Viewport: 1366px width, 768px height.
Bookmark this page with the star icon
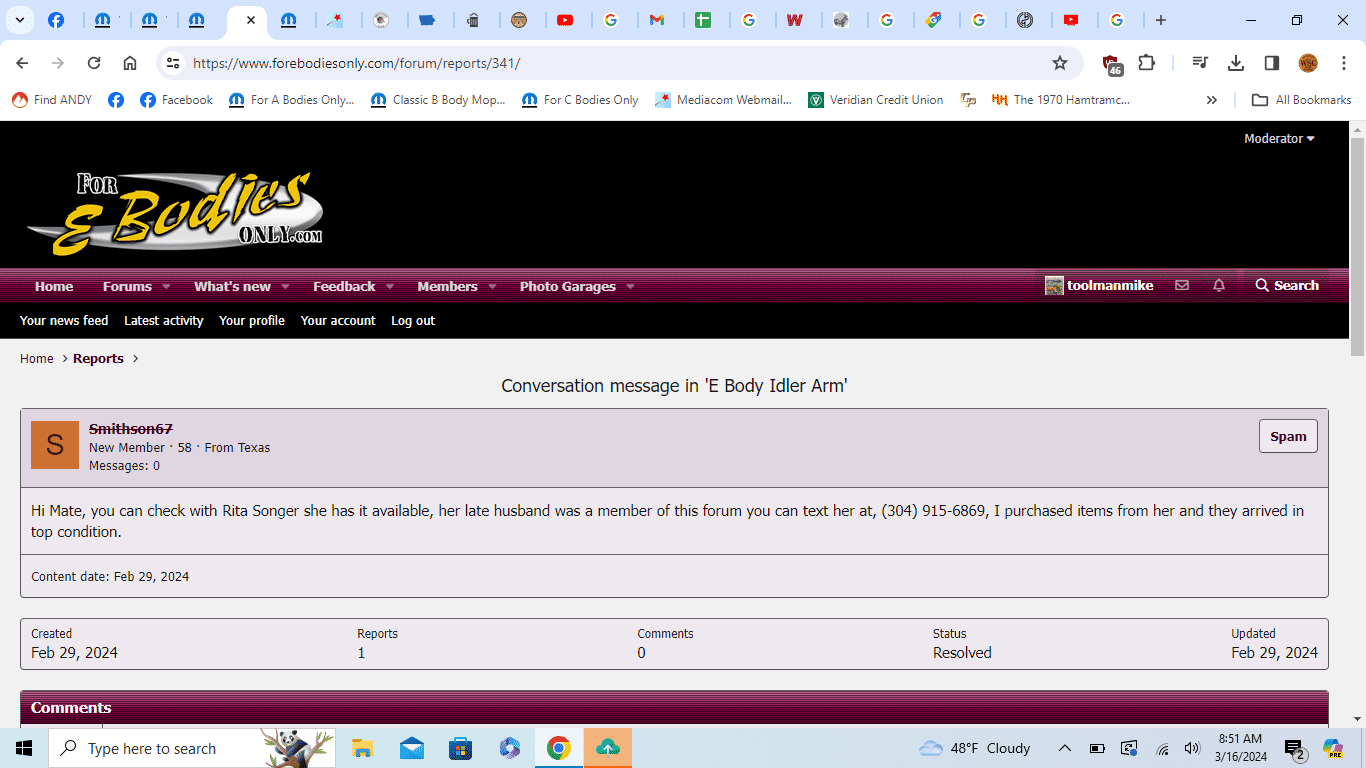1060,63
